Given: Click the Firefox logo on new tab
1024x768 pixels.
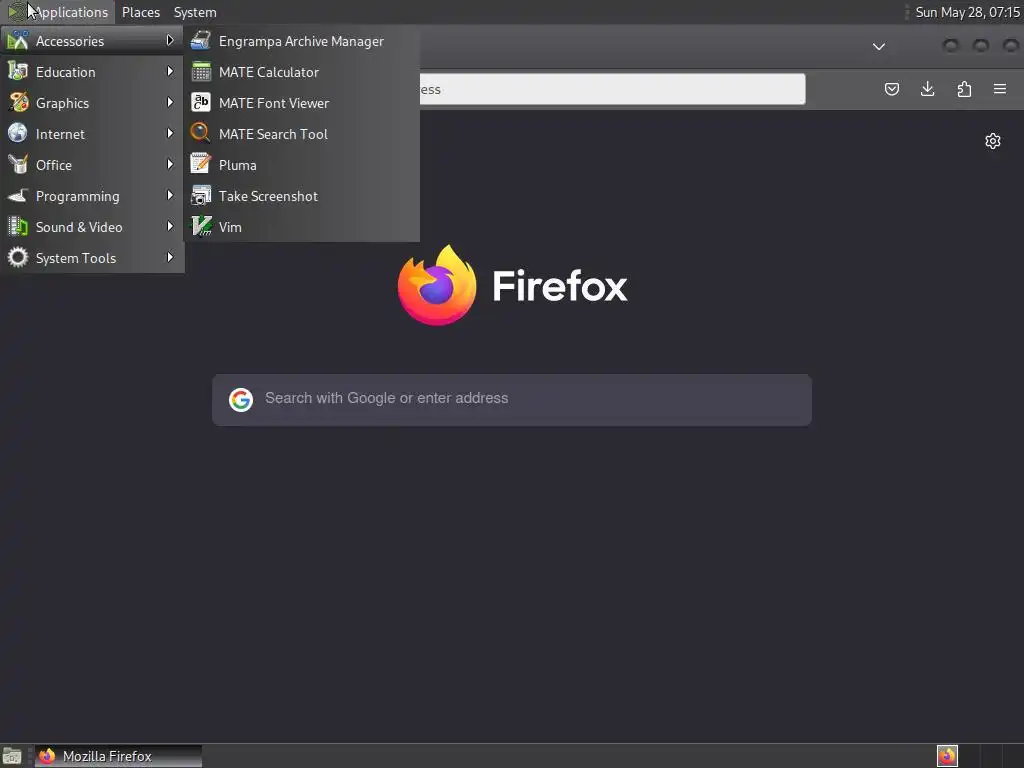Looking at the screenshot, I should tap(437, 285).
